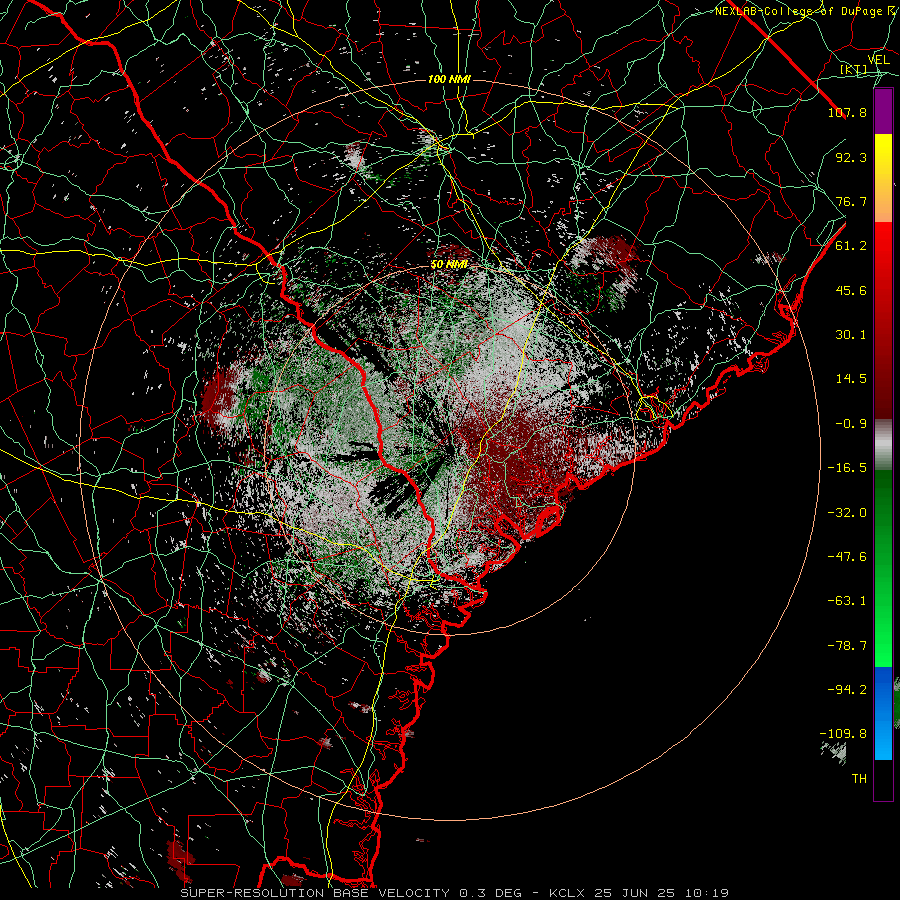Click the -47.6 velocity scale value
The image size is (900, 900).
(x=847, y=557)
